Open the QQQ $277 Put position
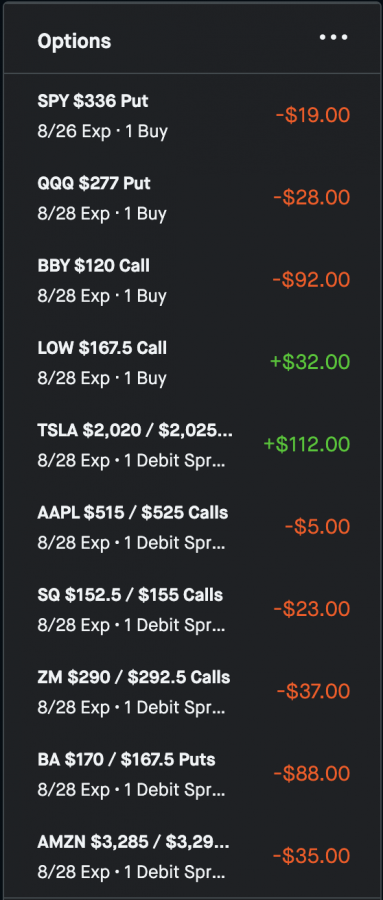Screen dimensions: 383x900 point(193,198)
